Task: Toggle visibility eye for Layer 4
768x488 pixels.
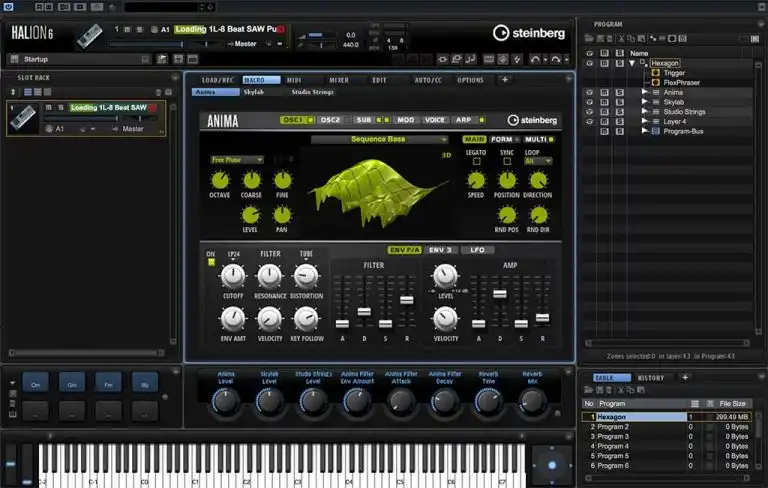Action: (x=589, y=122)
